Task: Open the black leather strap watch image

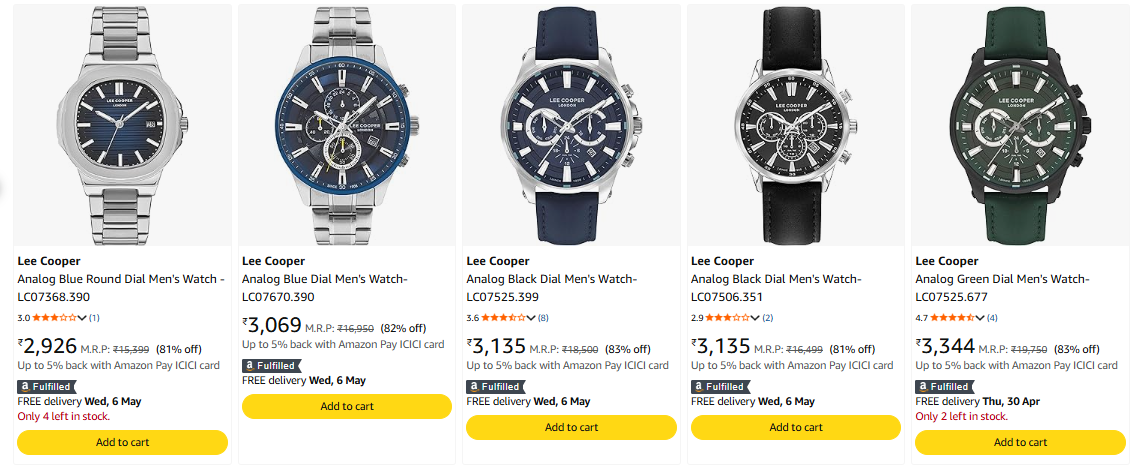Action: pyautogui.click(x=796, y=125)
